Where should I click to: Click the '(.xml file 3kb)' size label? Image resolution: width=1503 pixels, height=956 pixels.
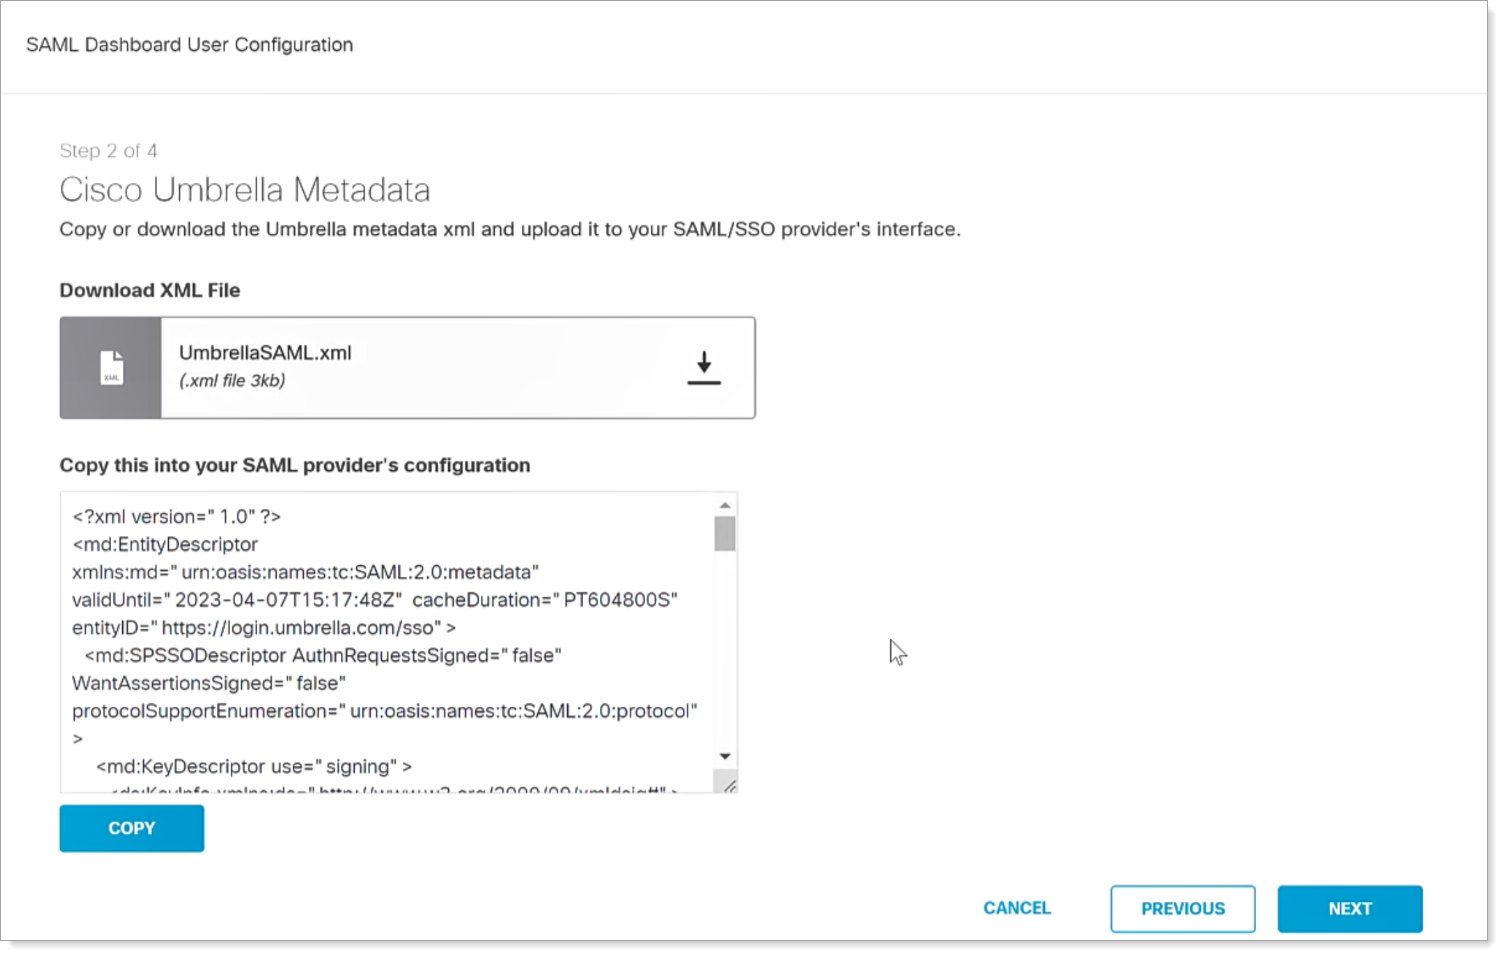coord(232,380)
